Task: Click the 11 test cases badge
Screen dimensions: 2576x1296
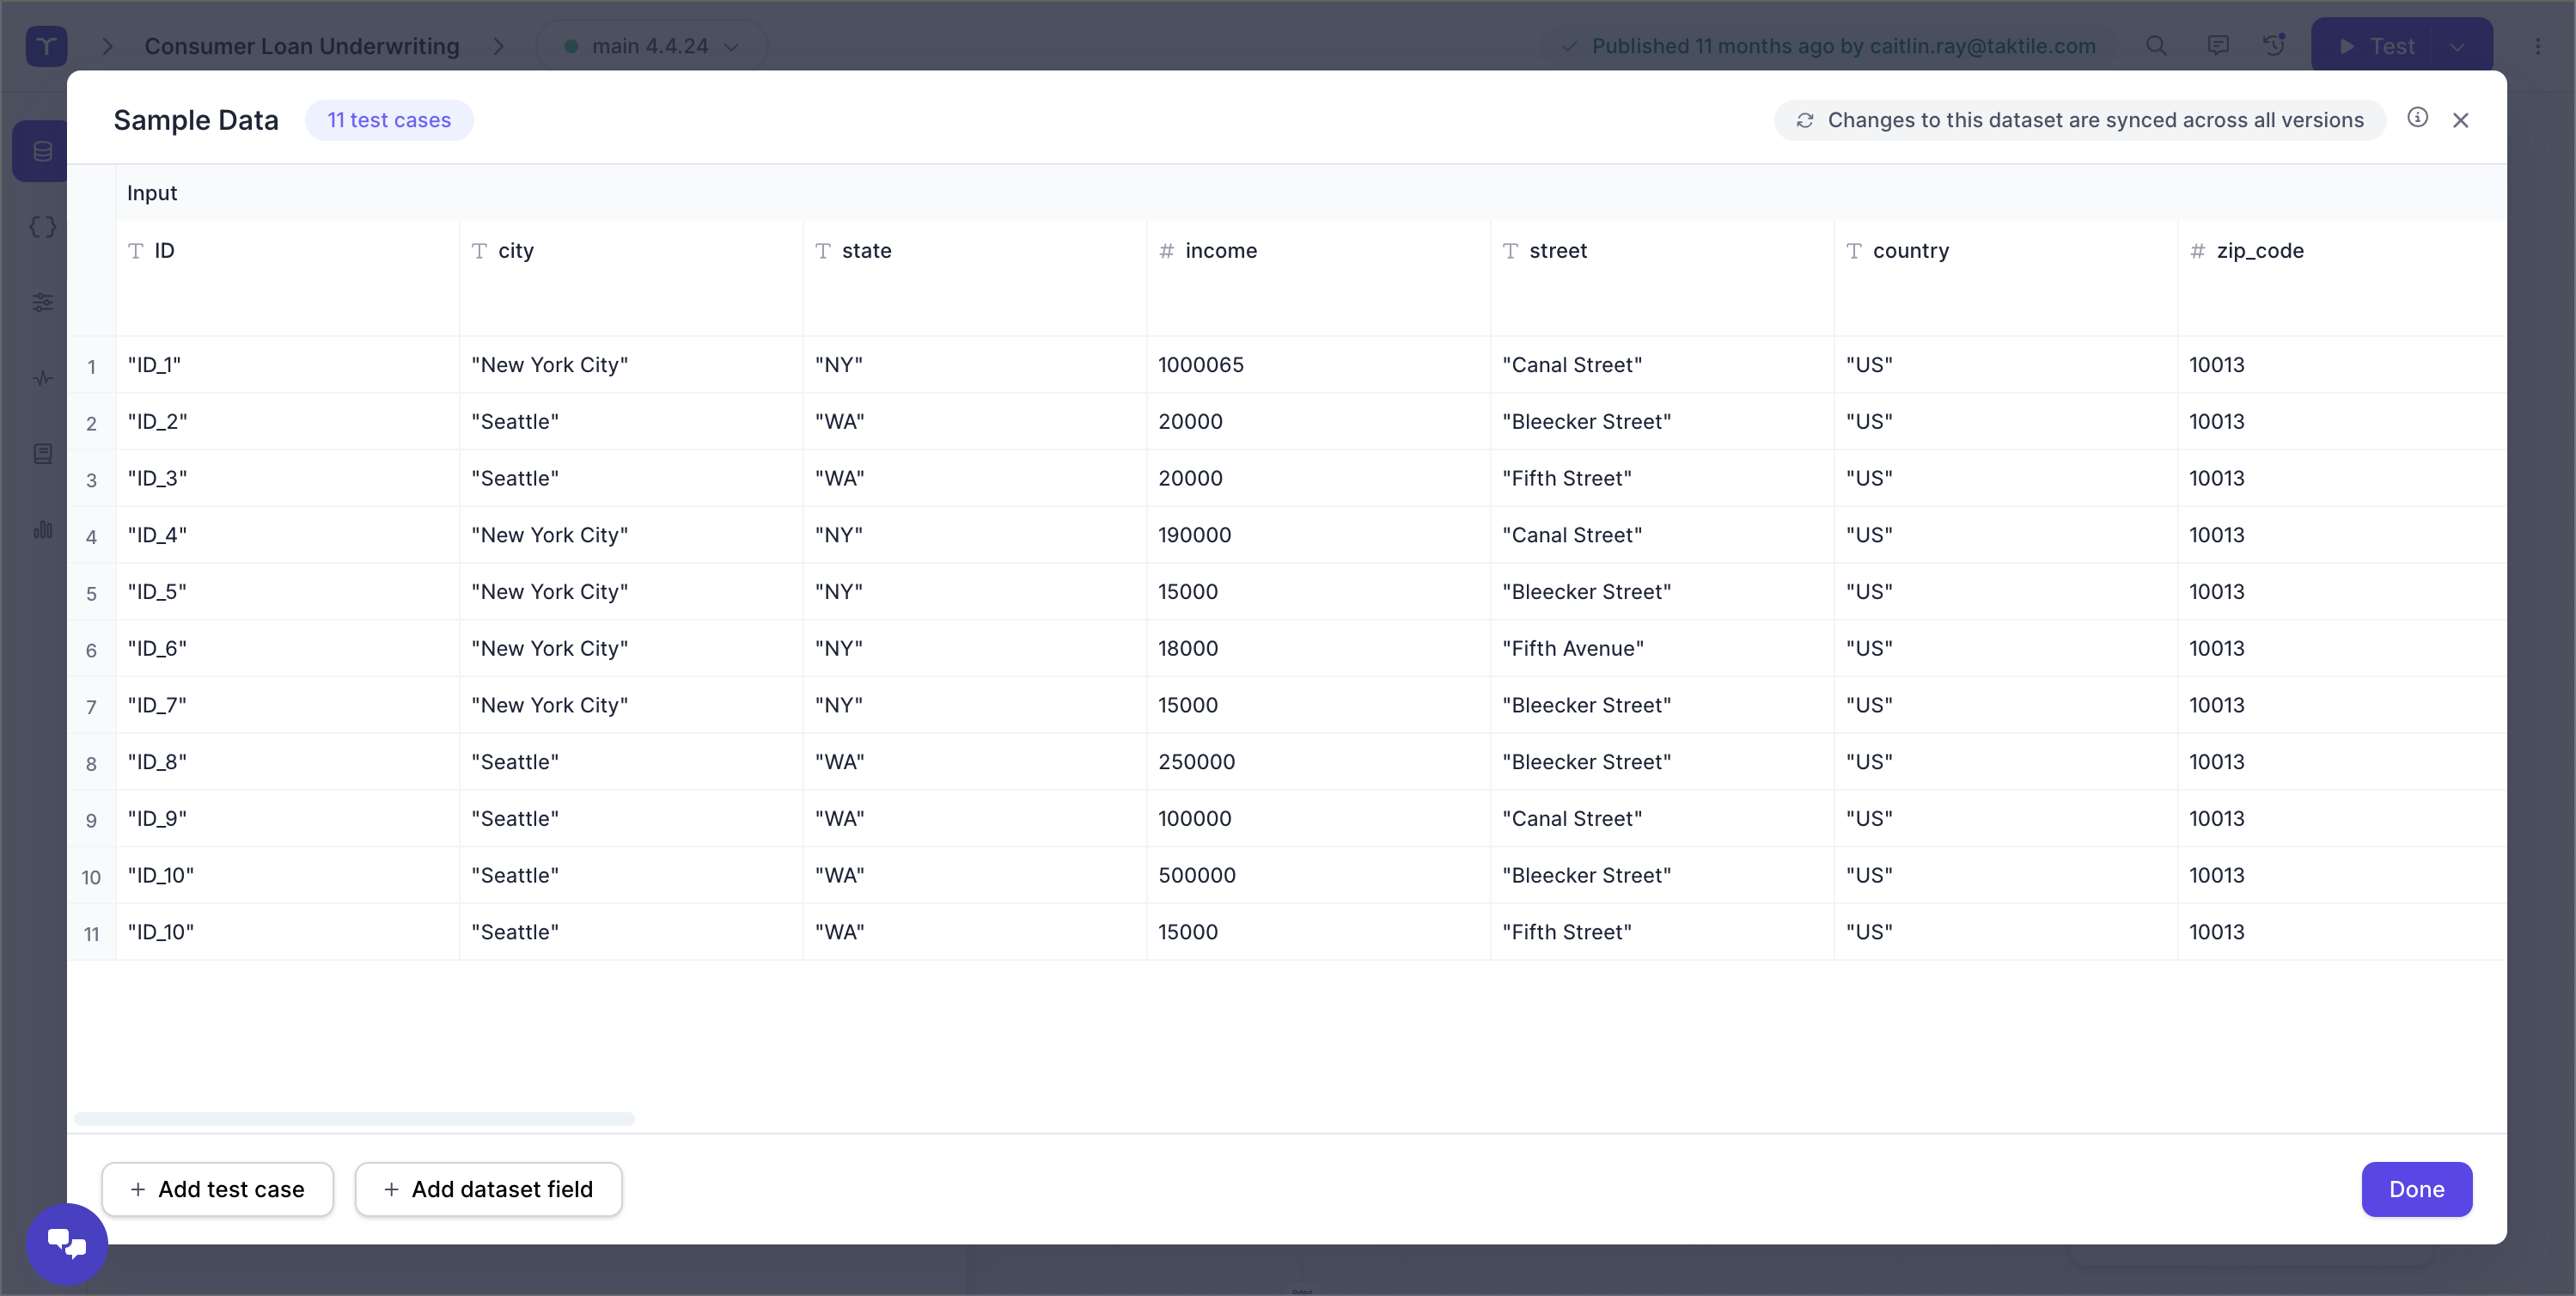Action: point(389,120)
